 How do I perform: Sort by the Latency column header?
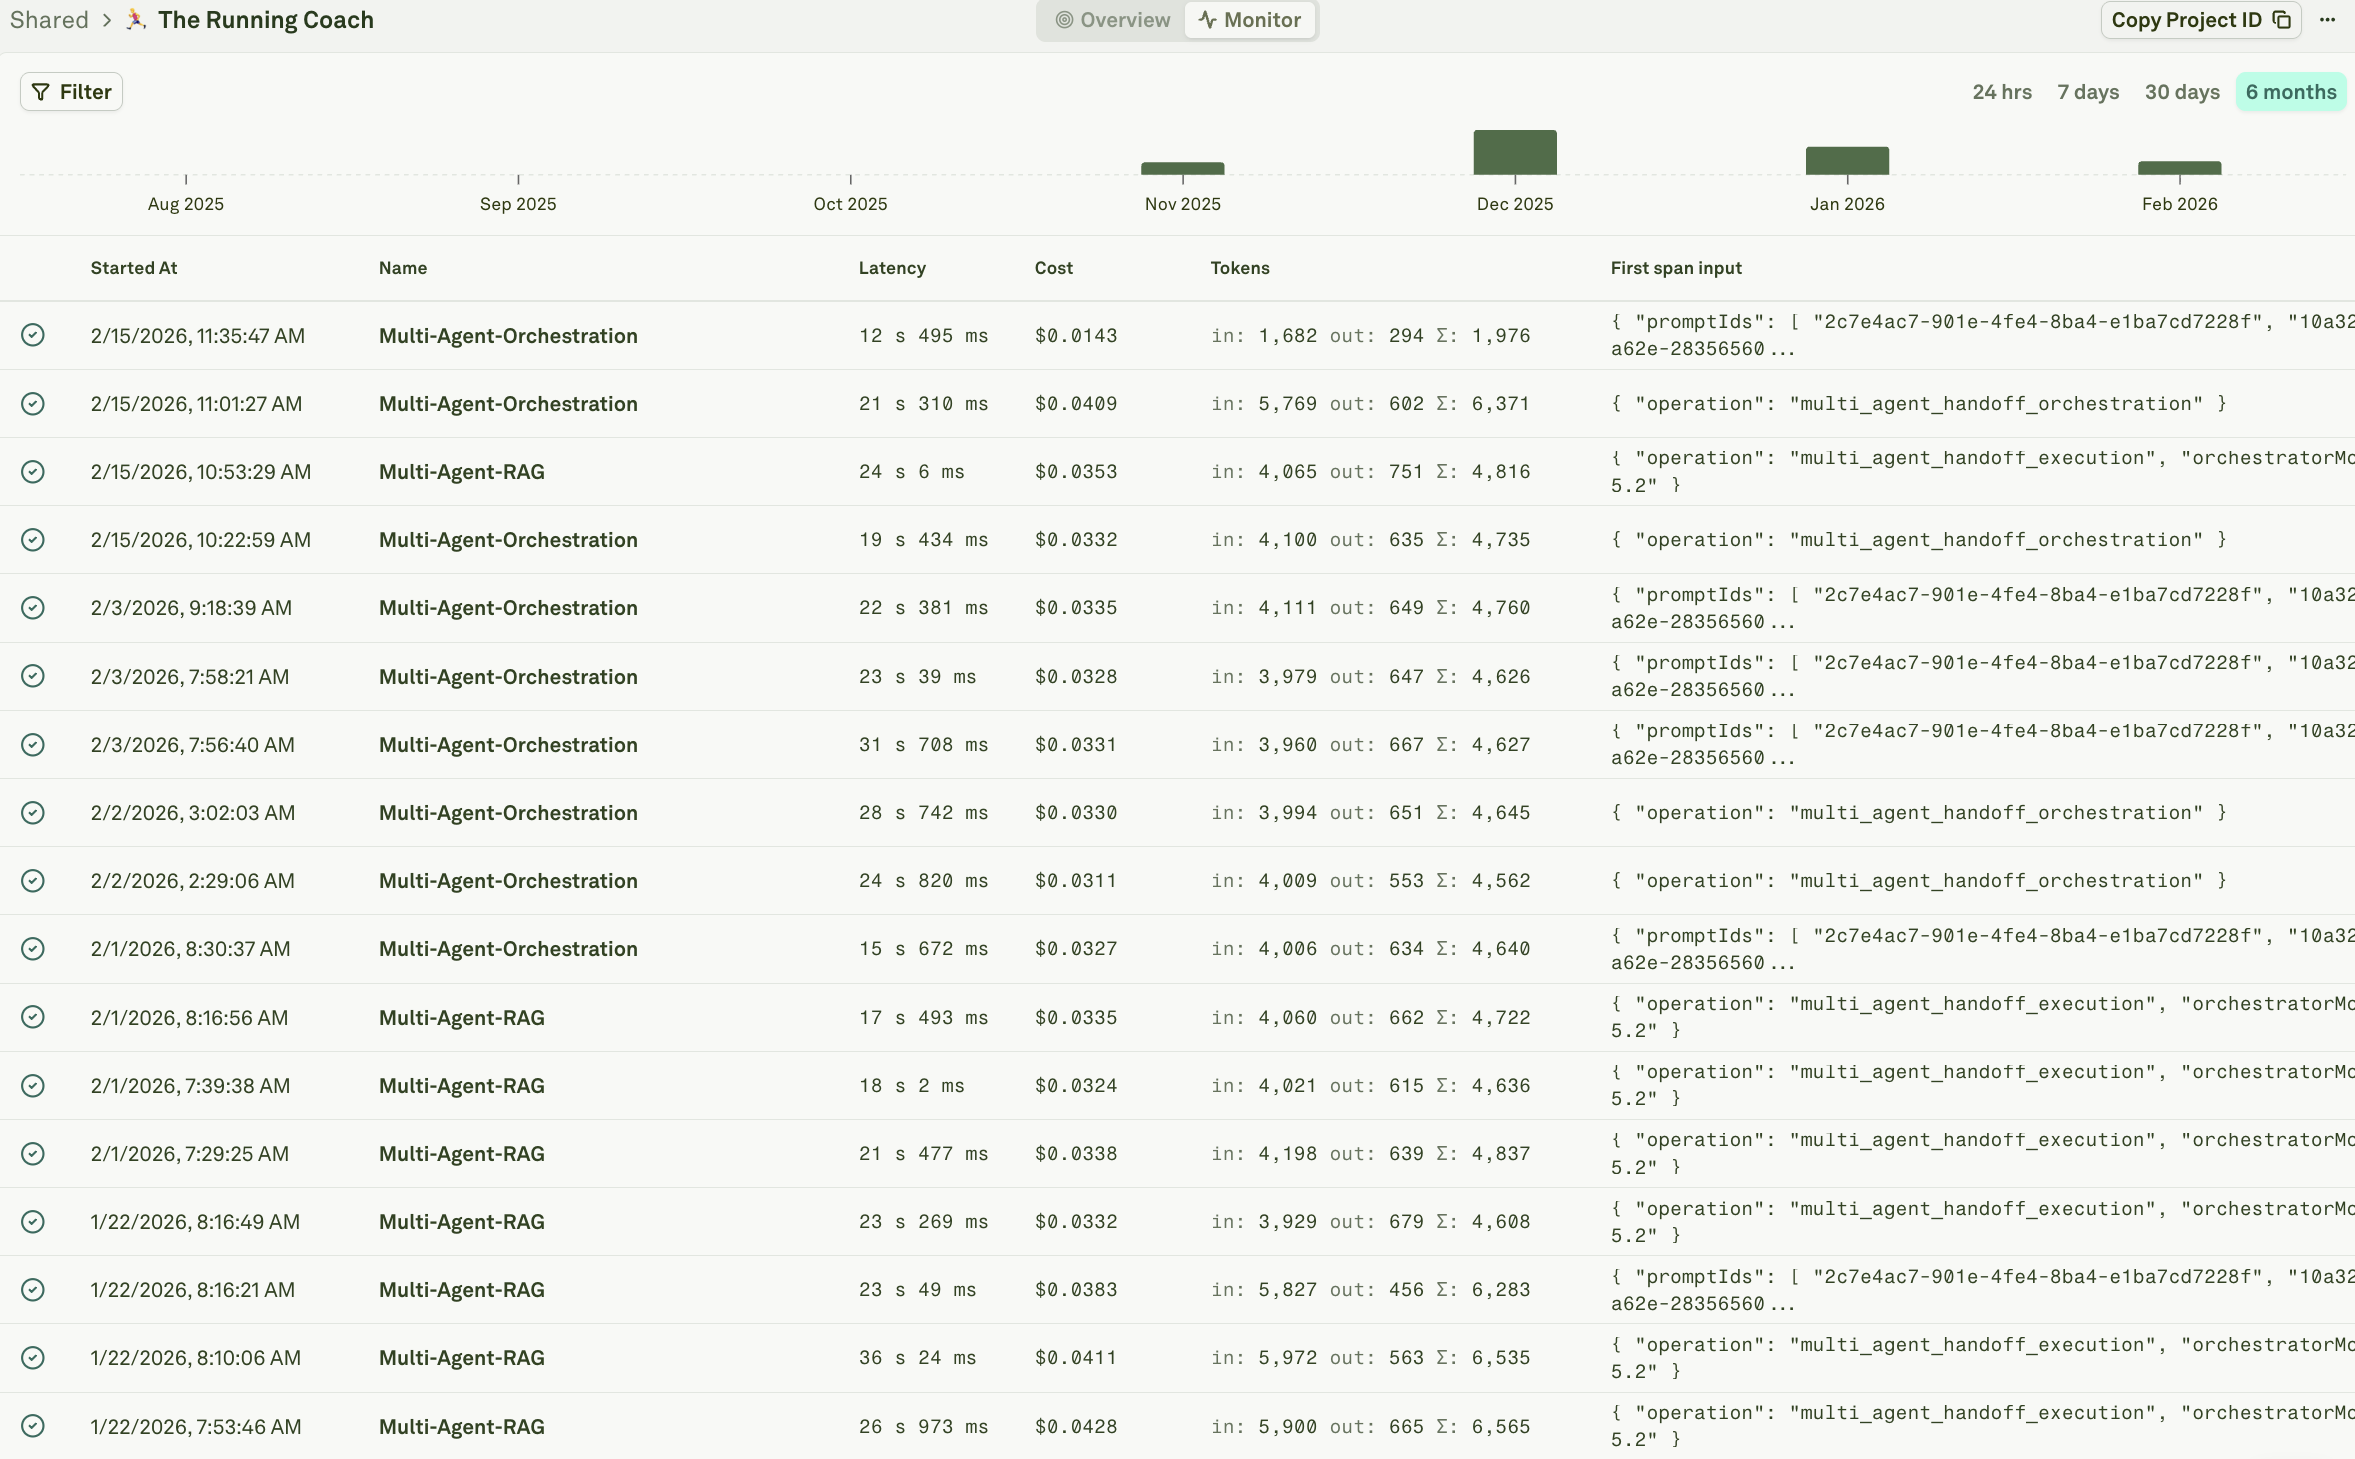tap(891, 267)
